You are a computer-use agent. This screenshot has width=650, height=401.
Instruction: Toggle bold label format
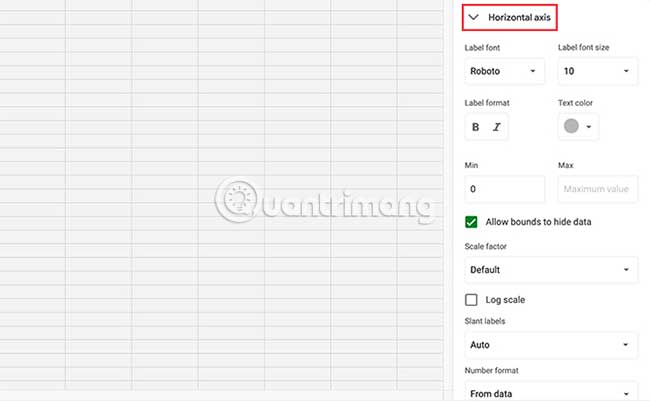pos(475,127)
